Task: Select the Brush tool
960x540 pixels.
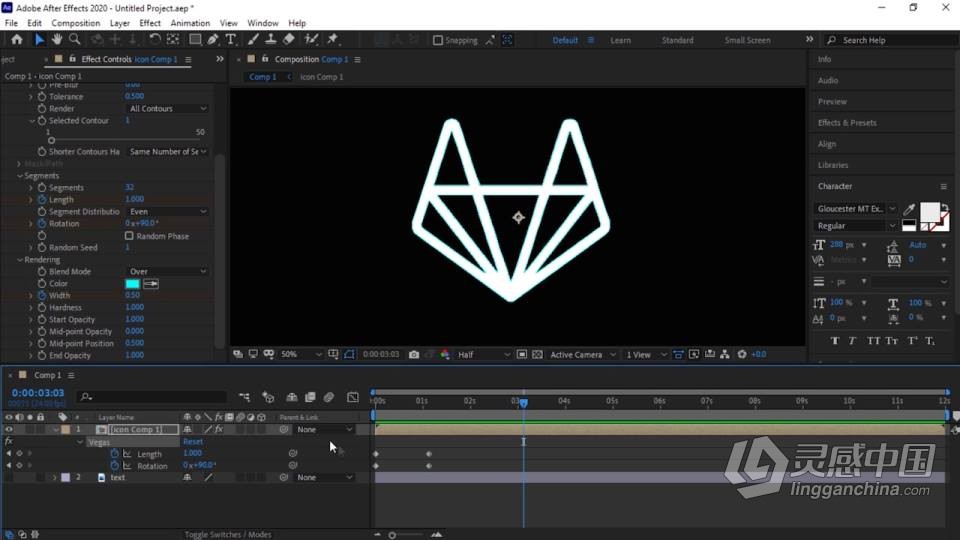Action: (x=253, y=40)
